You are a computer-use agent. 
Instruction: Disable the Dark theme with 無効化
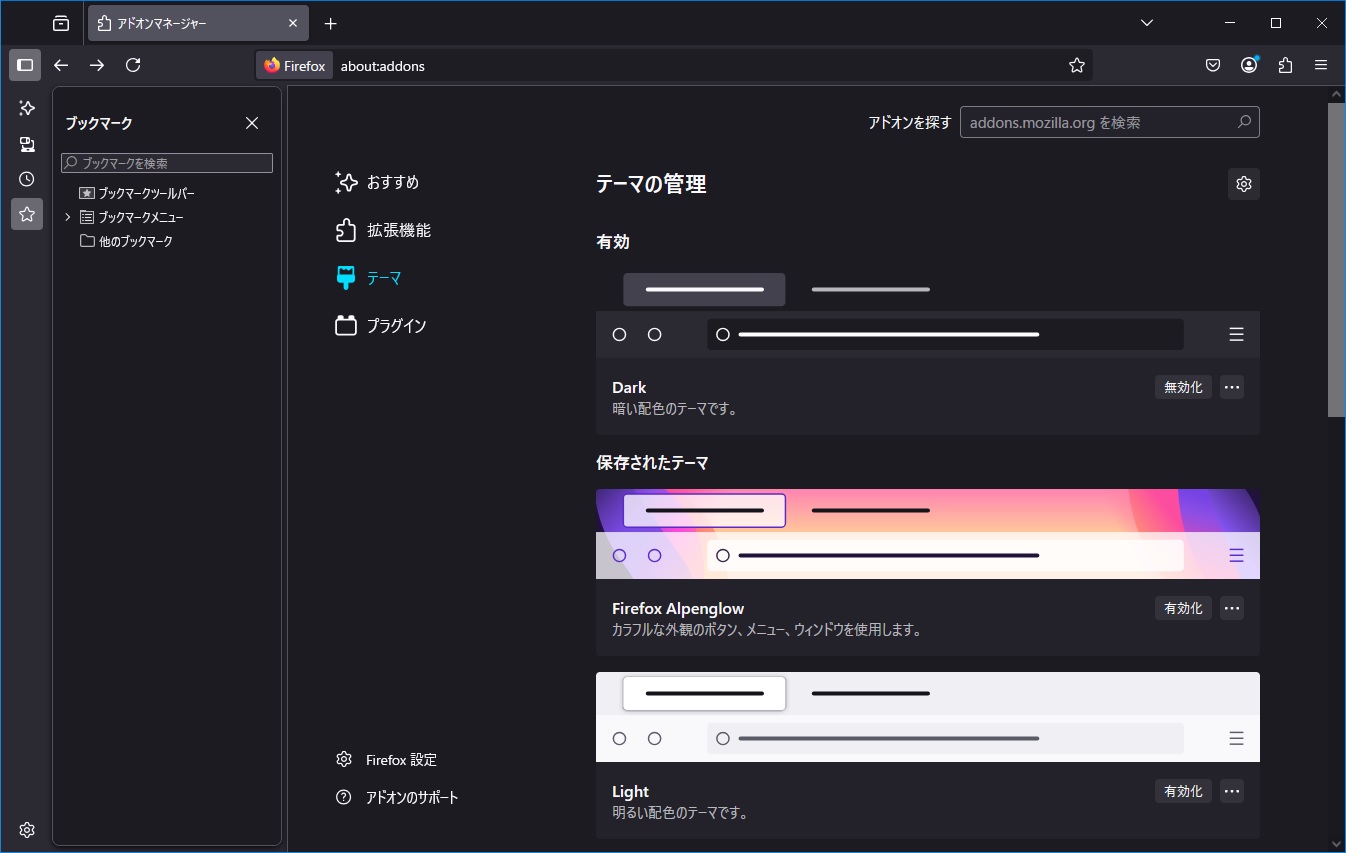point(1183,387)
